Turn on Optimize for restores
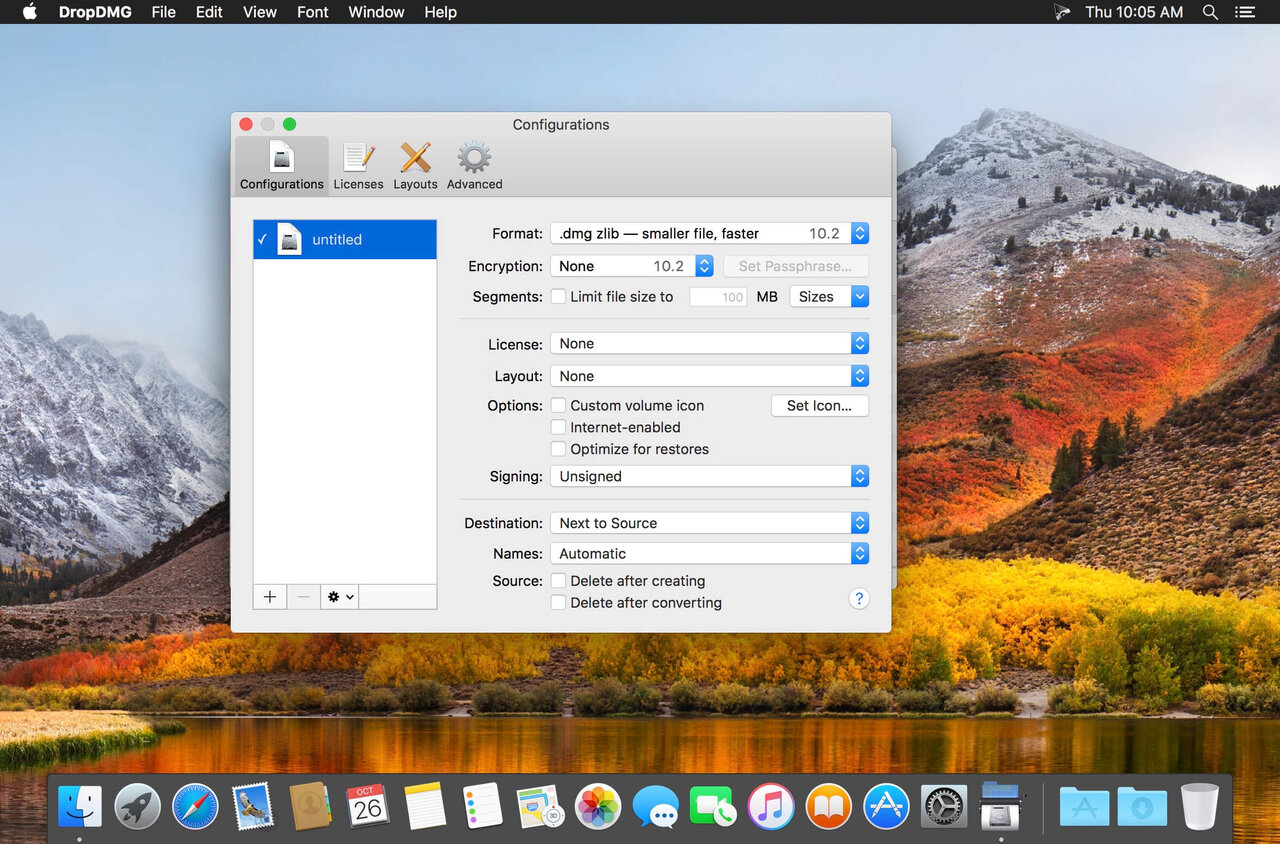This screenshot has width=1280, height=844. [x=559, y=450]
